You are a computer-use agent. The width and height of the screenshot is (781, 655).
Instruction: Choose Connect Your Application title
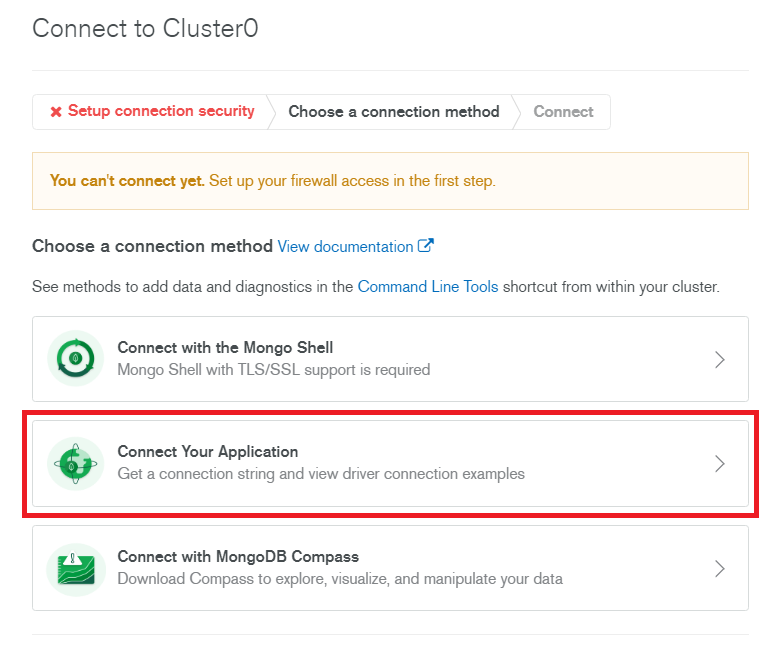[208, 452]
